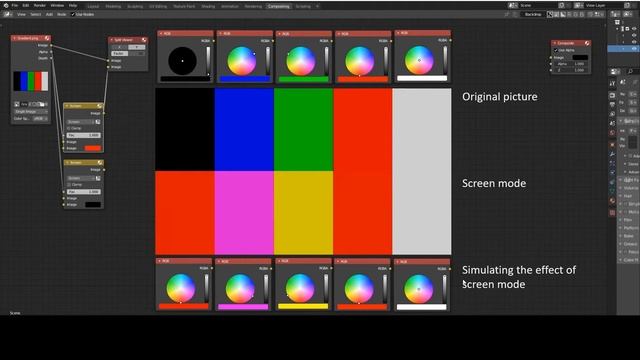
Task: Click color wheel in bottom magenta RGB node
Action: click(240, 288)
